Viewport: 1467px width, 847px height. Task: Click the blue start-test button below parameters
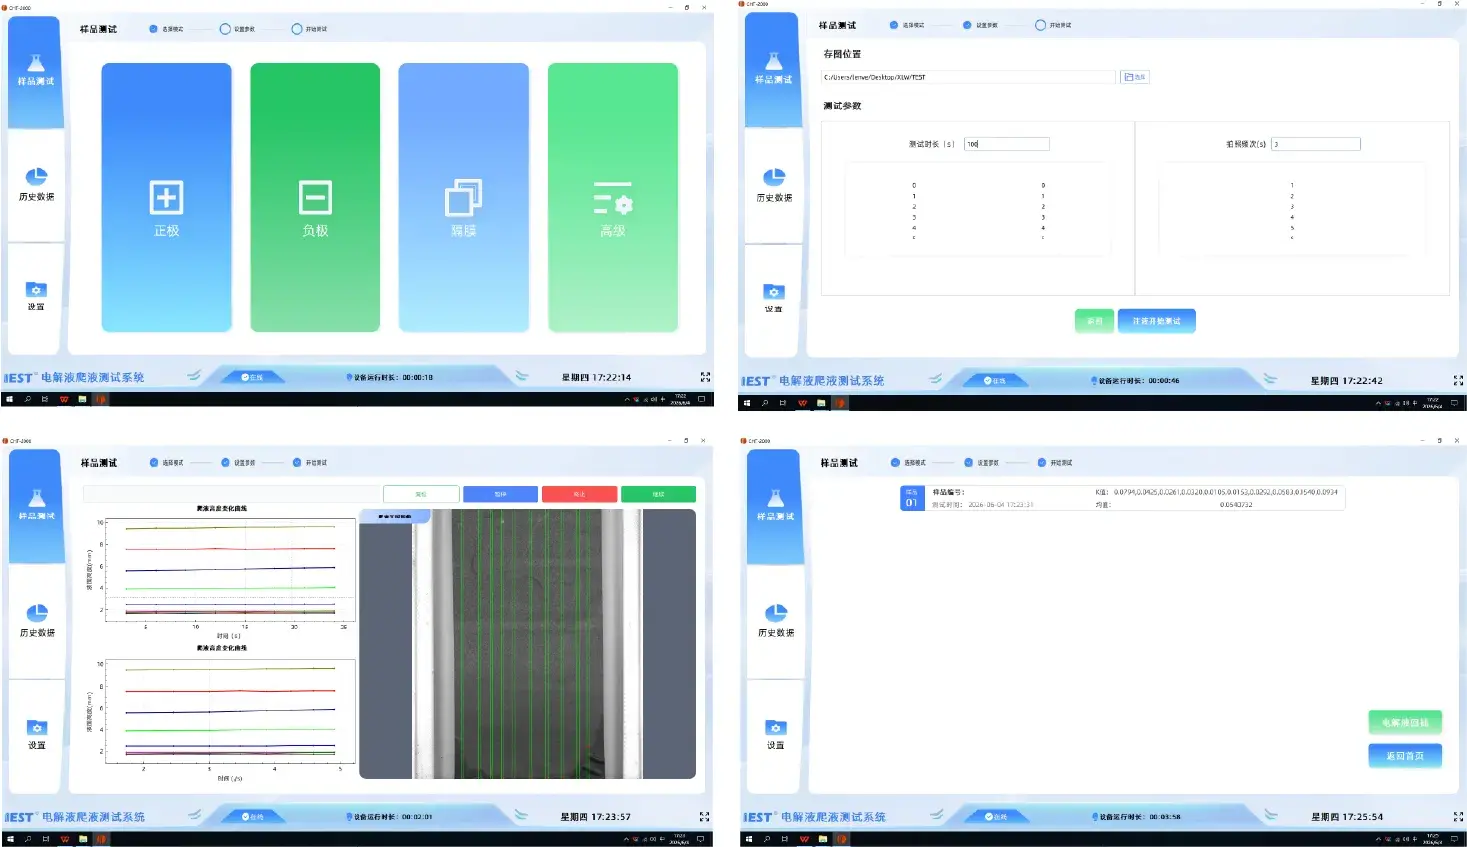[x=1156, y=321]
